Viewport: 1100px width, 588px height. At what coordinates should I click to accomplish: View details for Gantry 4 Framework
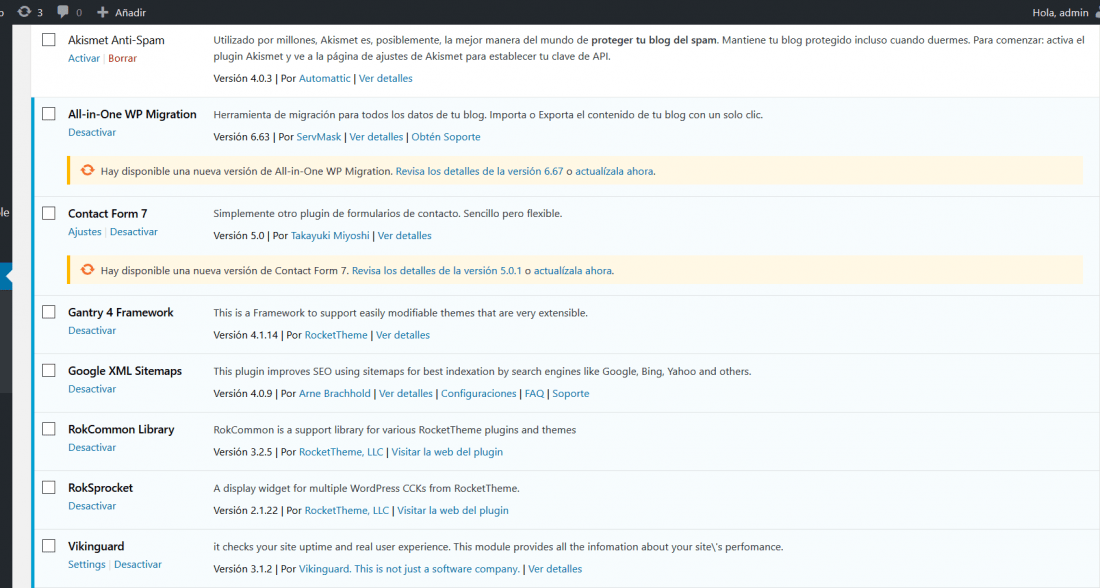click(x=403, y=335)
